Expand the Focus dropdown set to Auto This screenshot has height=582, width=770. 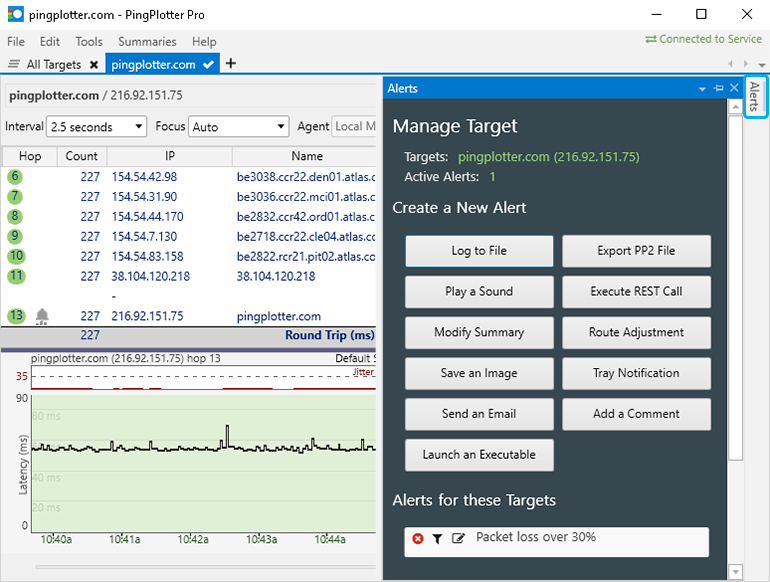[239, 127]
